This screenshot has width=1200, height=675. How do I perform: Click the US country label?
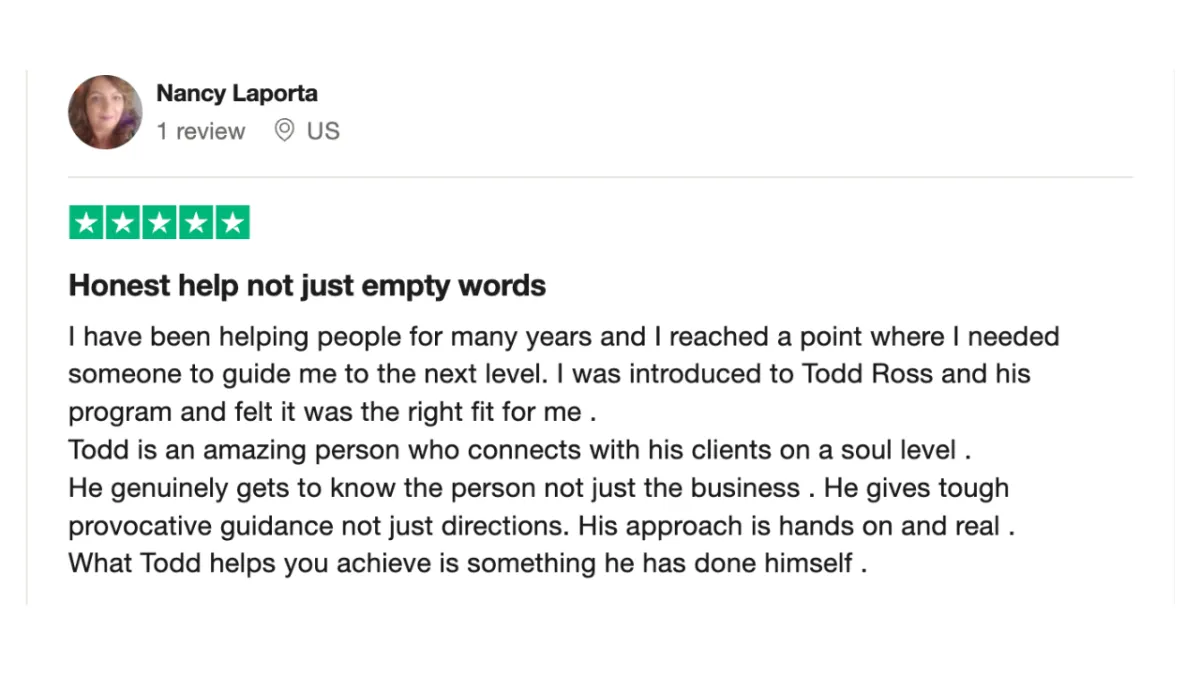click(323, 131)
